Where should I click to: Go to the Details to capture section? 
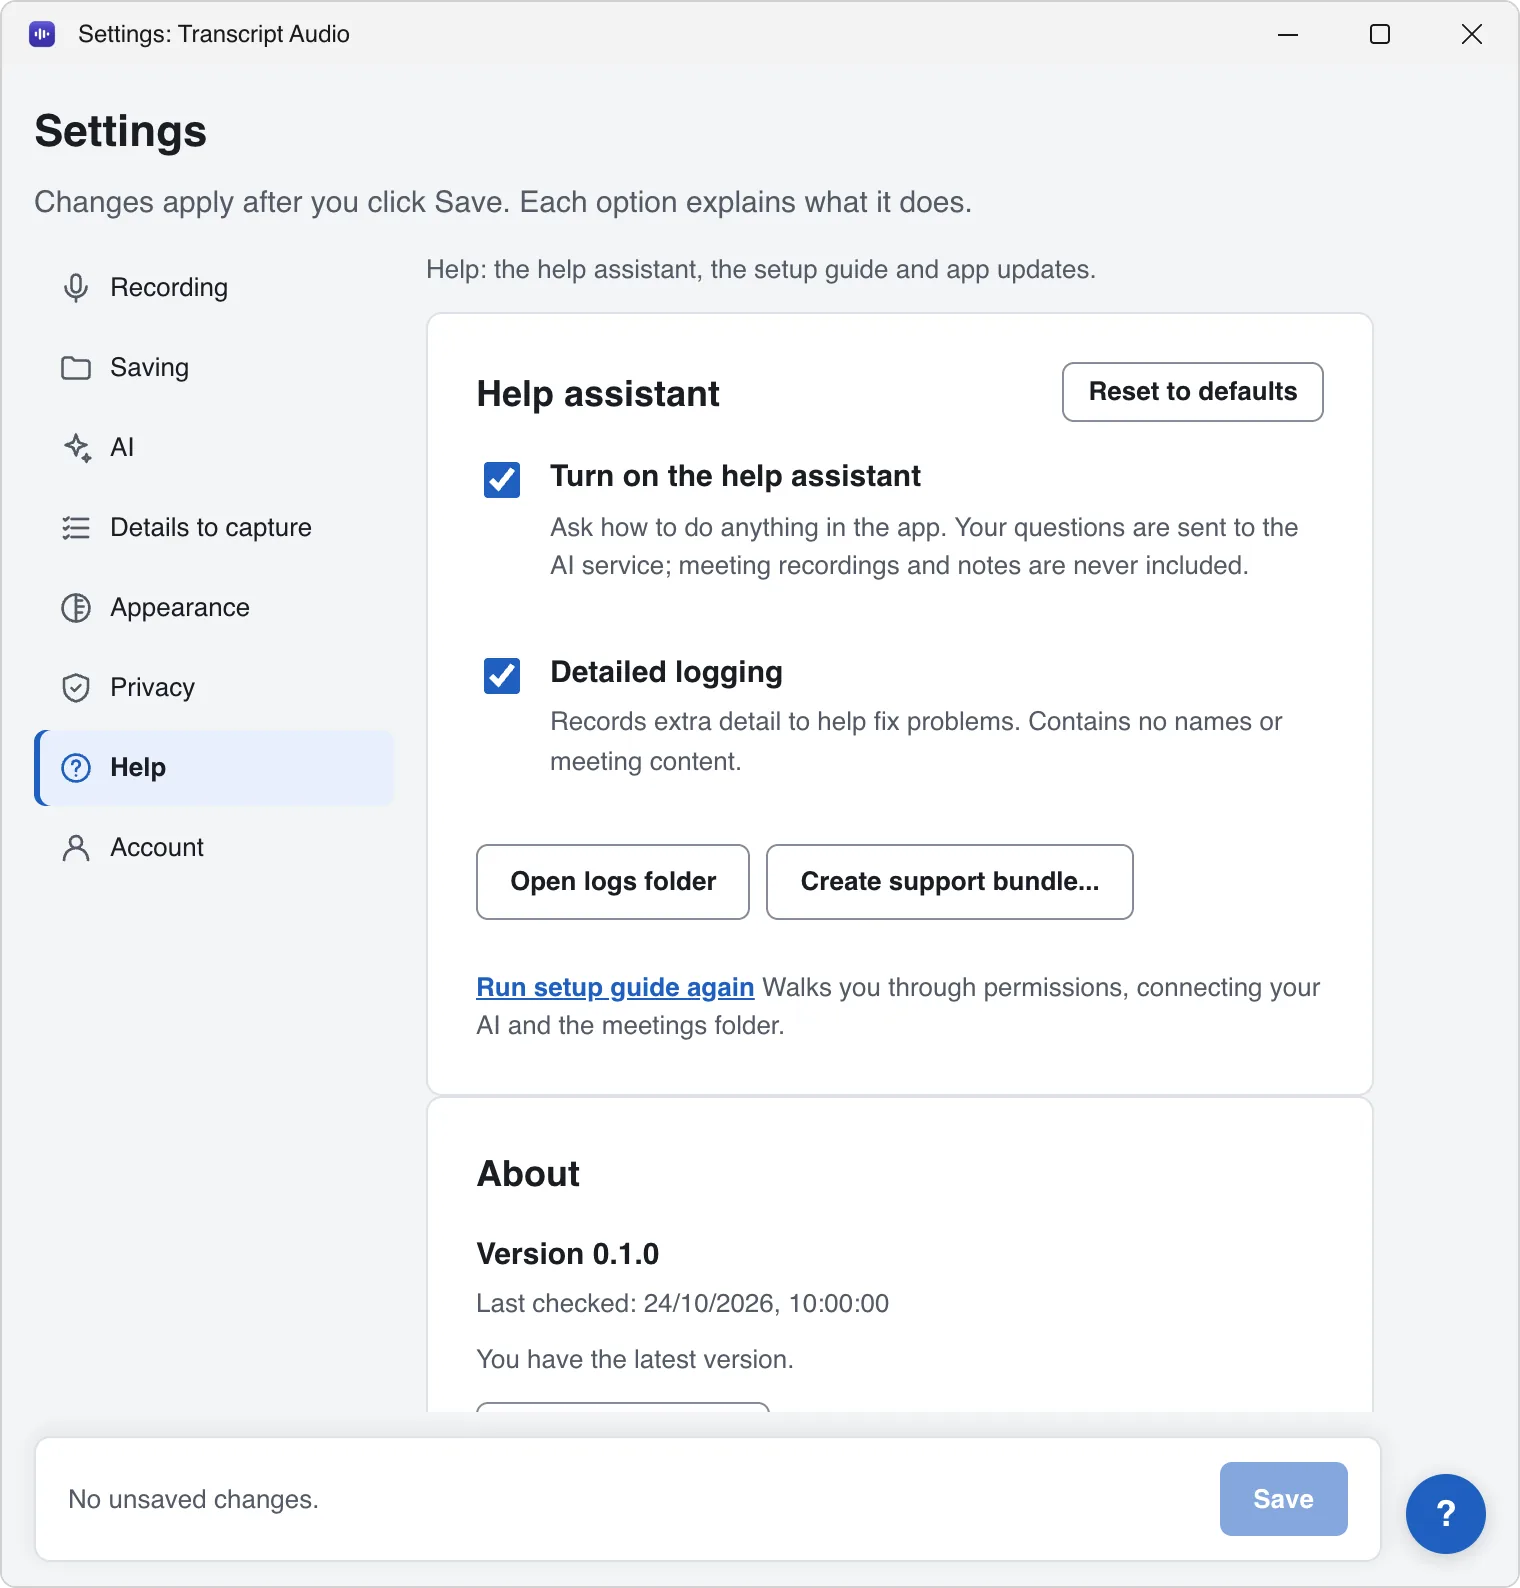coord(215,527)
